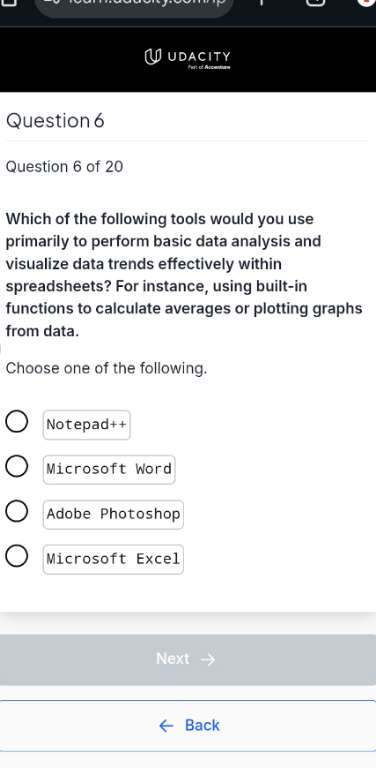
Task: Click the left arrow icon beside Back
Action: point(166,726)
